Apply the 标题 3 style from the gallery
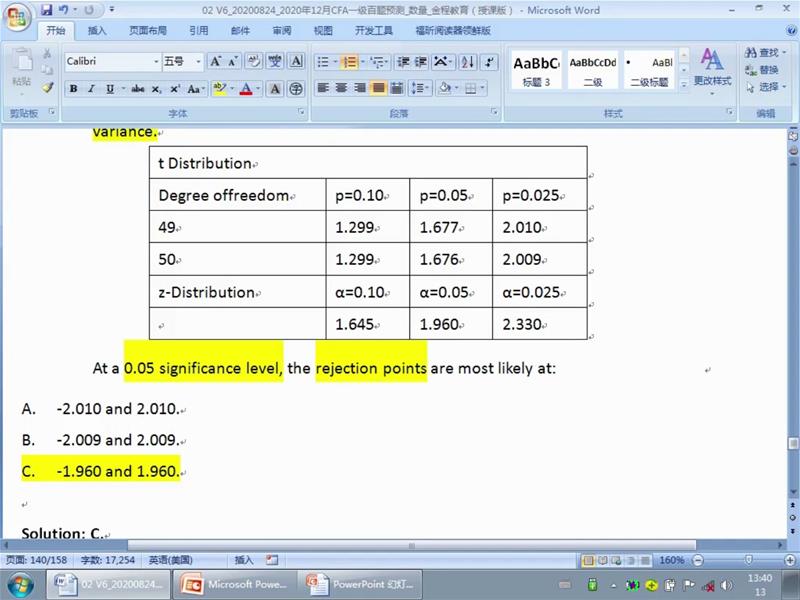The width and height of the screenshot is (800, 600). 535,70
